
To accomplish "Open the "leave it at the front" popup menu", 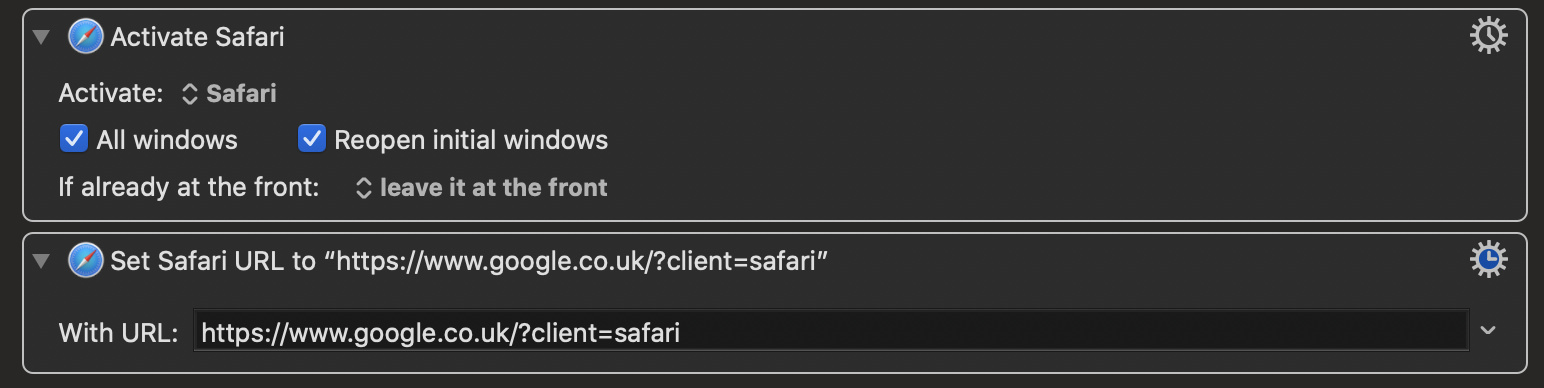I will [x=482, y=188].
